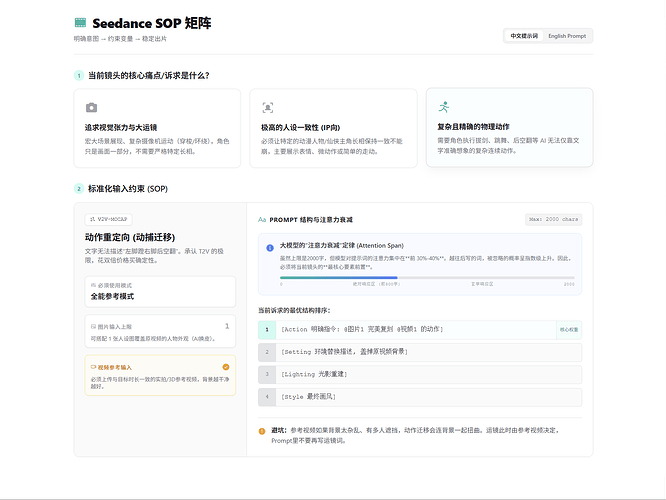Click the heading 动作重定向 (动捕迁移)
The image size is (666, 500).
tap(130, 237)
